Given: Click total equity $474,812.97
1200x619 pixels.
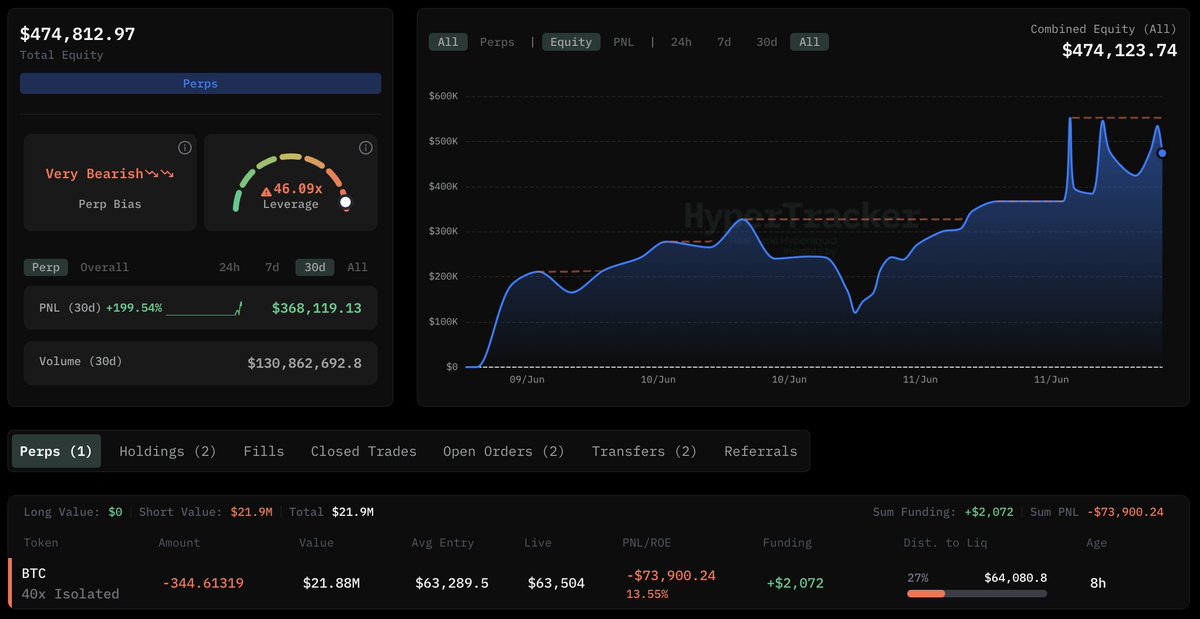Looking at the screenshot, I should 77,33.
